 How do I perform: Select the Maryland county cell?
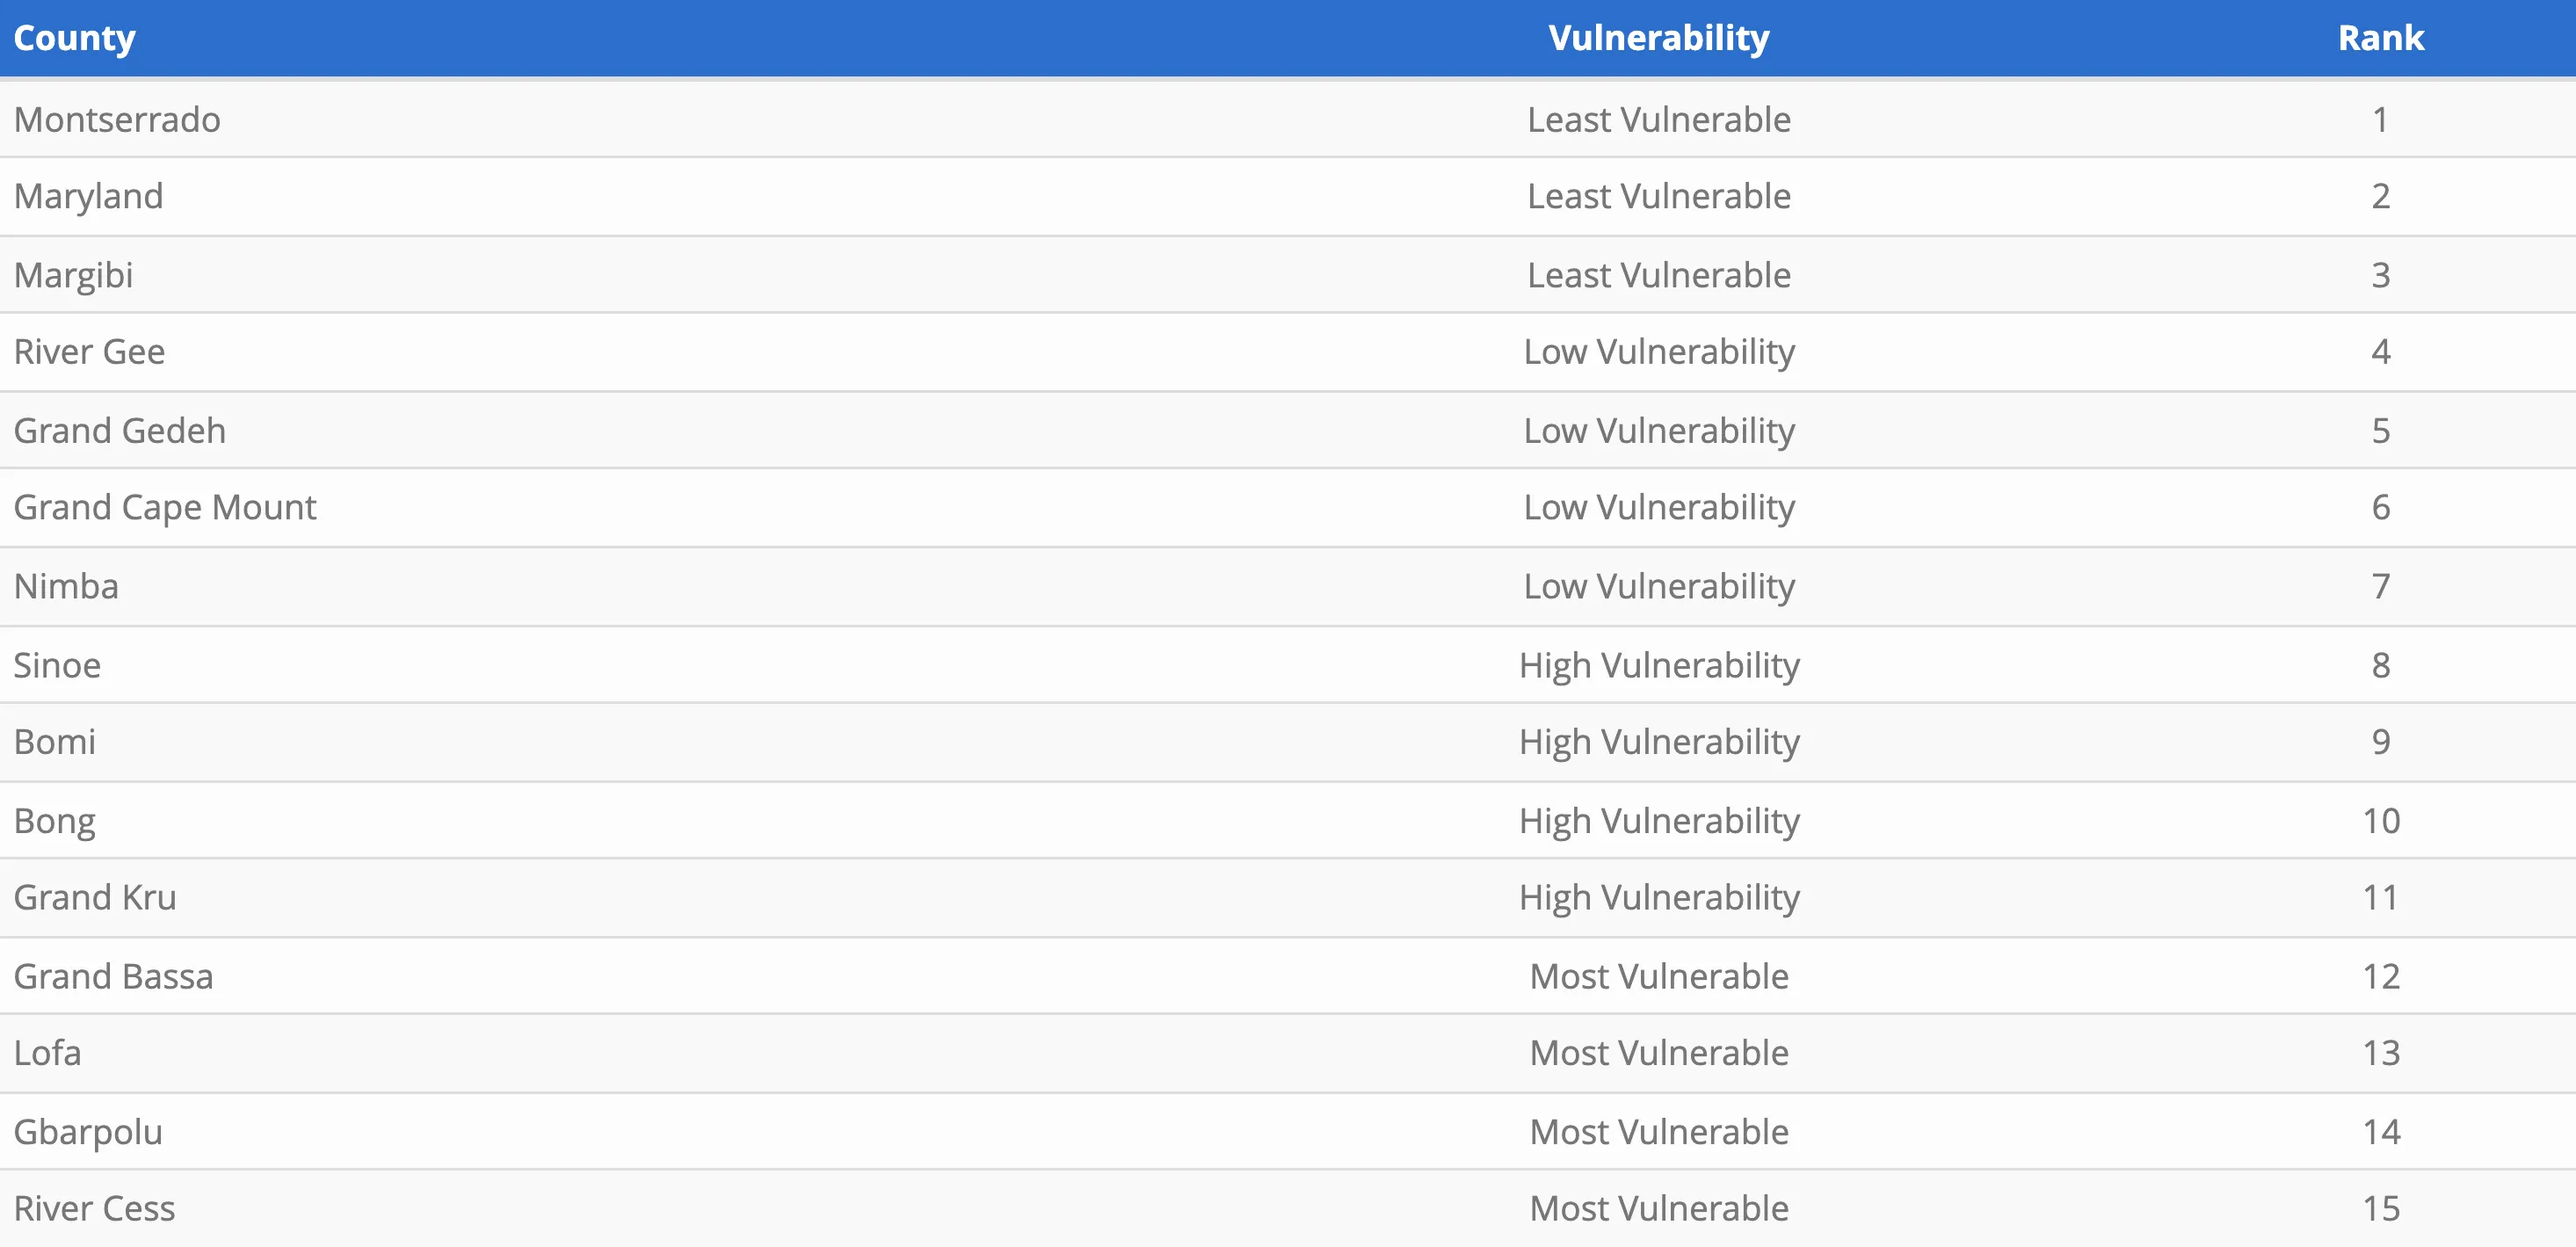(x=88, y=196)
